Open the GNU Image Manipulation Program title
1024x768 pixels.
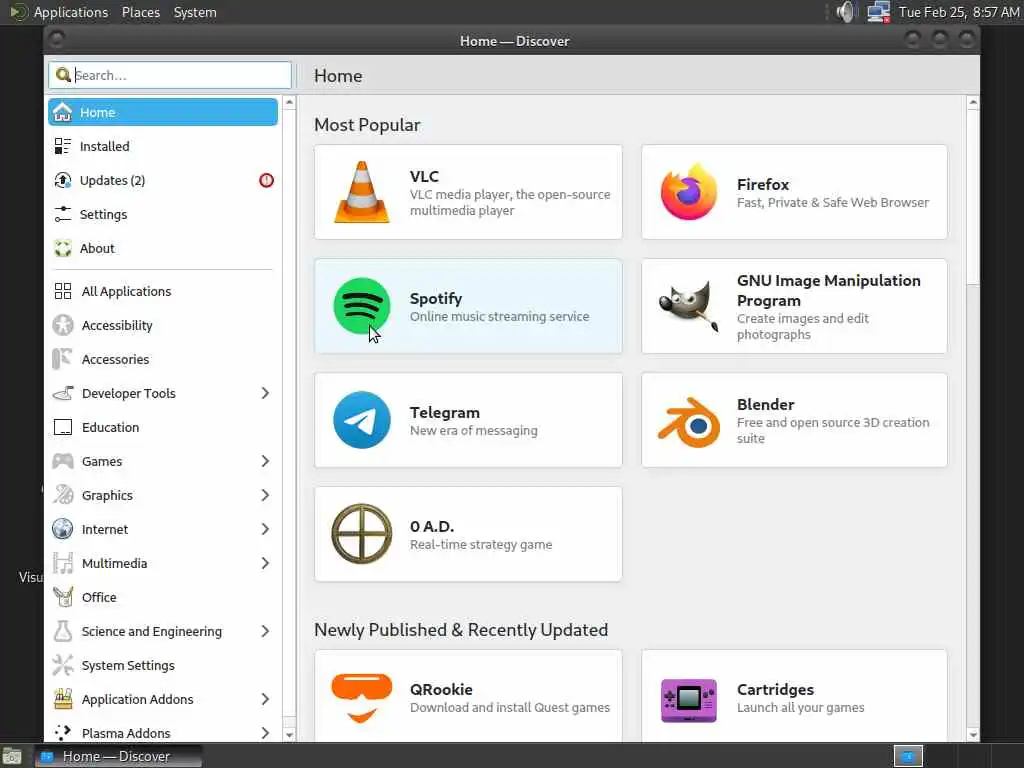coord(829,291)
